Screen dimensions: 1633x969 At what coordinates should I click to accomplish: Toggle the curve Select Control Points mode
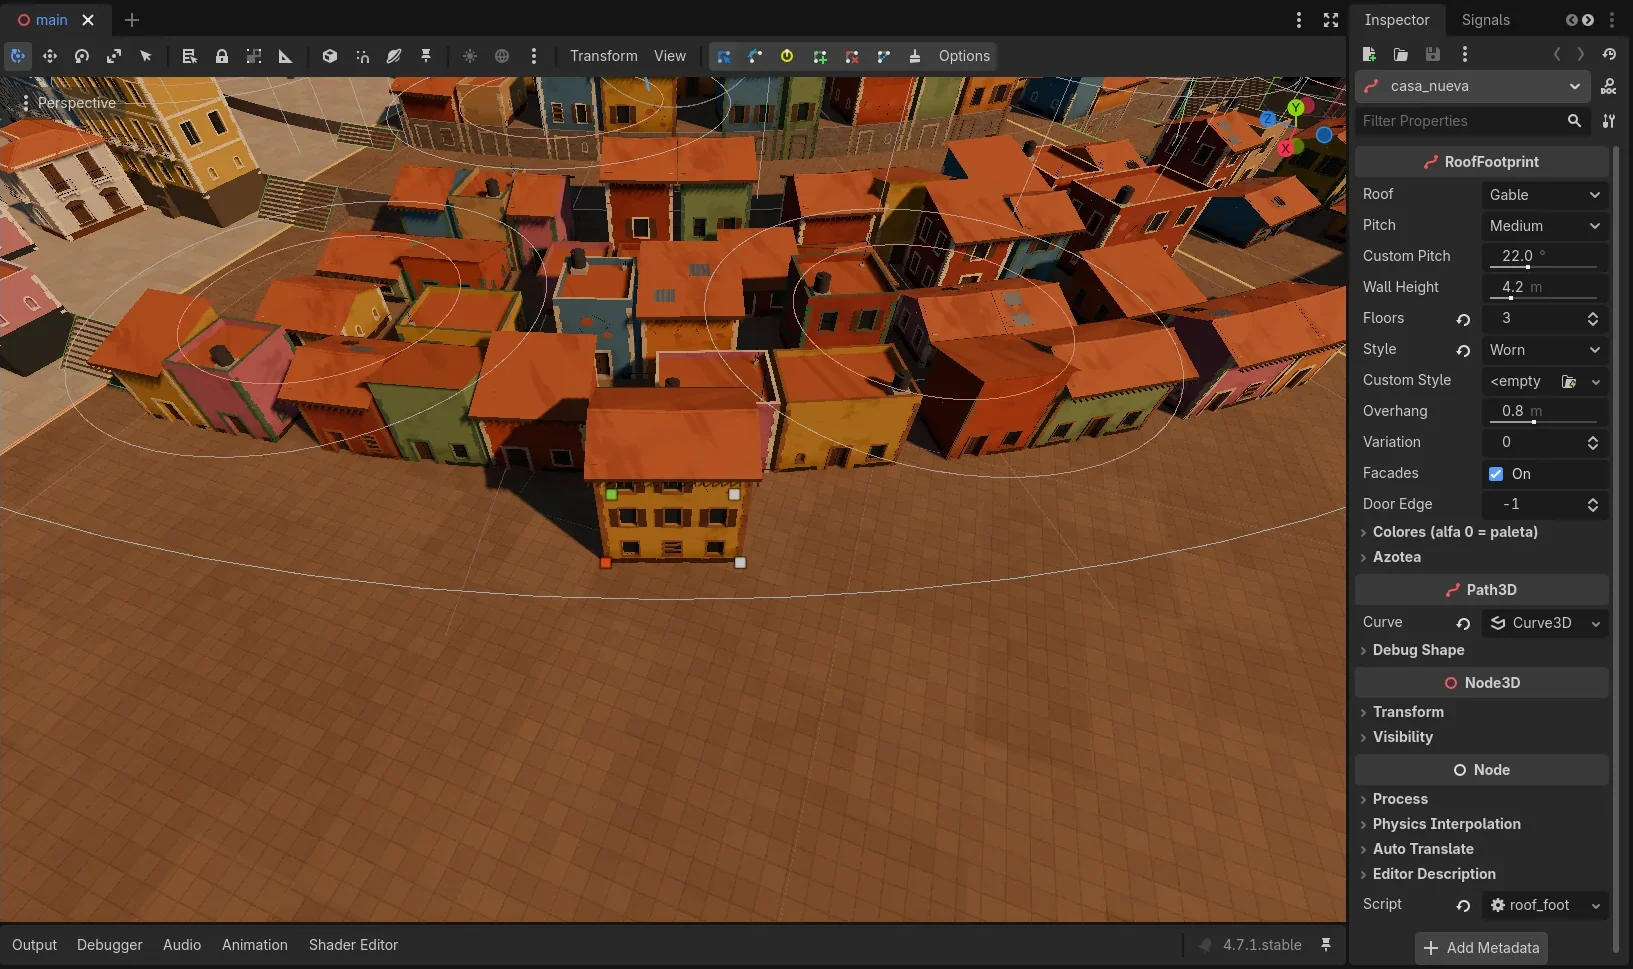756,56
